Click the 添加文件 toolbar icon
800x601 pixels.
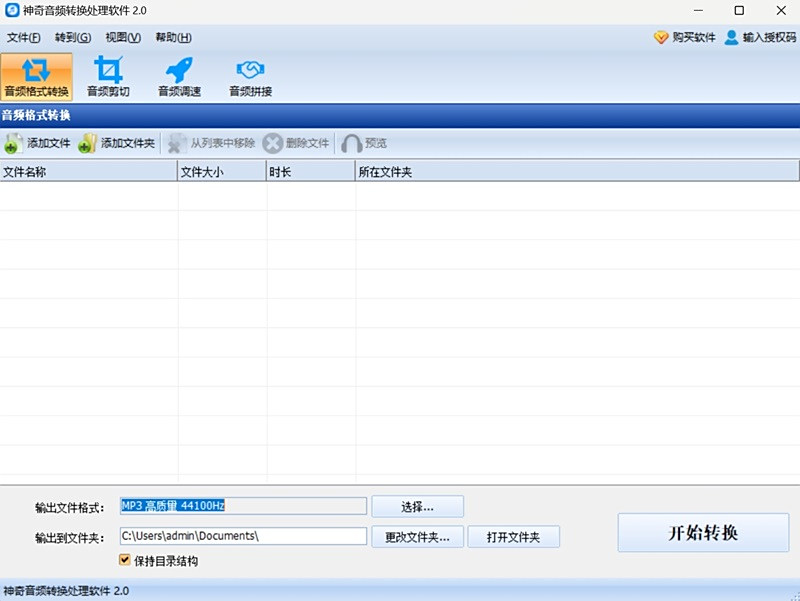pyautogui.click(x=13, y=143)
